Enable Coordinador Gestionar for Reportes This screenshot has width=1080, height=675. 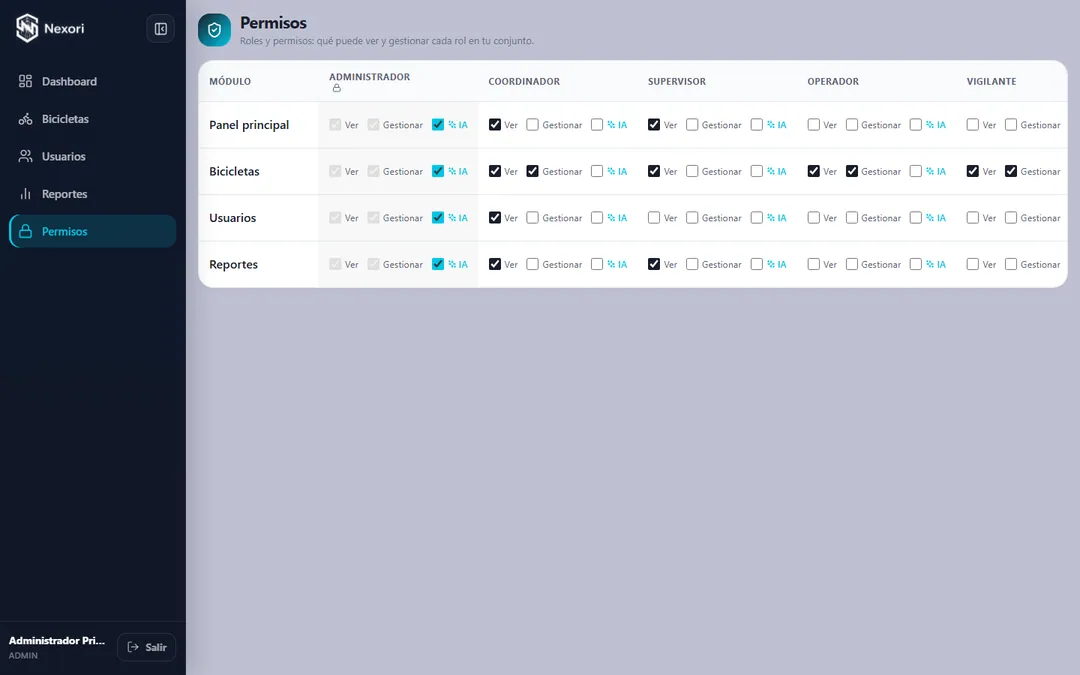532,264
